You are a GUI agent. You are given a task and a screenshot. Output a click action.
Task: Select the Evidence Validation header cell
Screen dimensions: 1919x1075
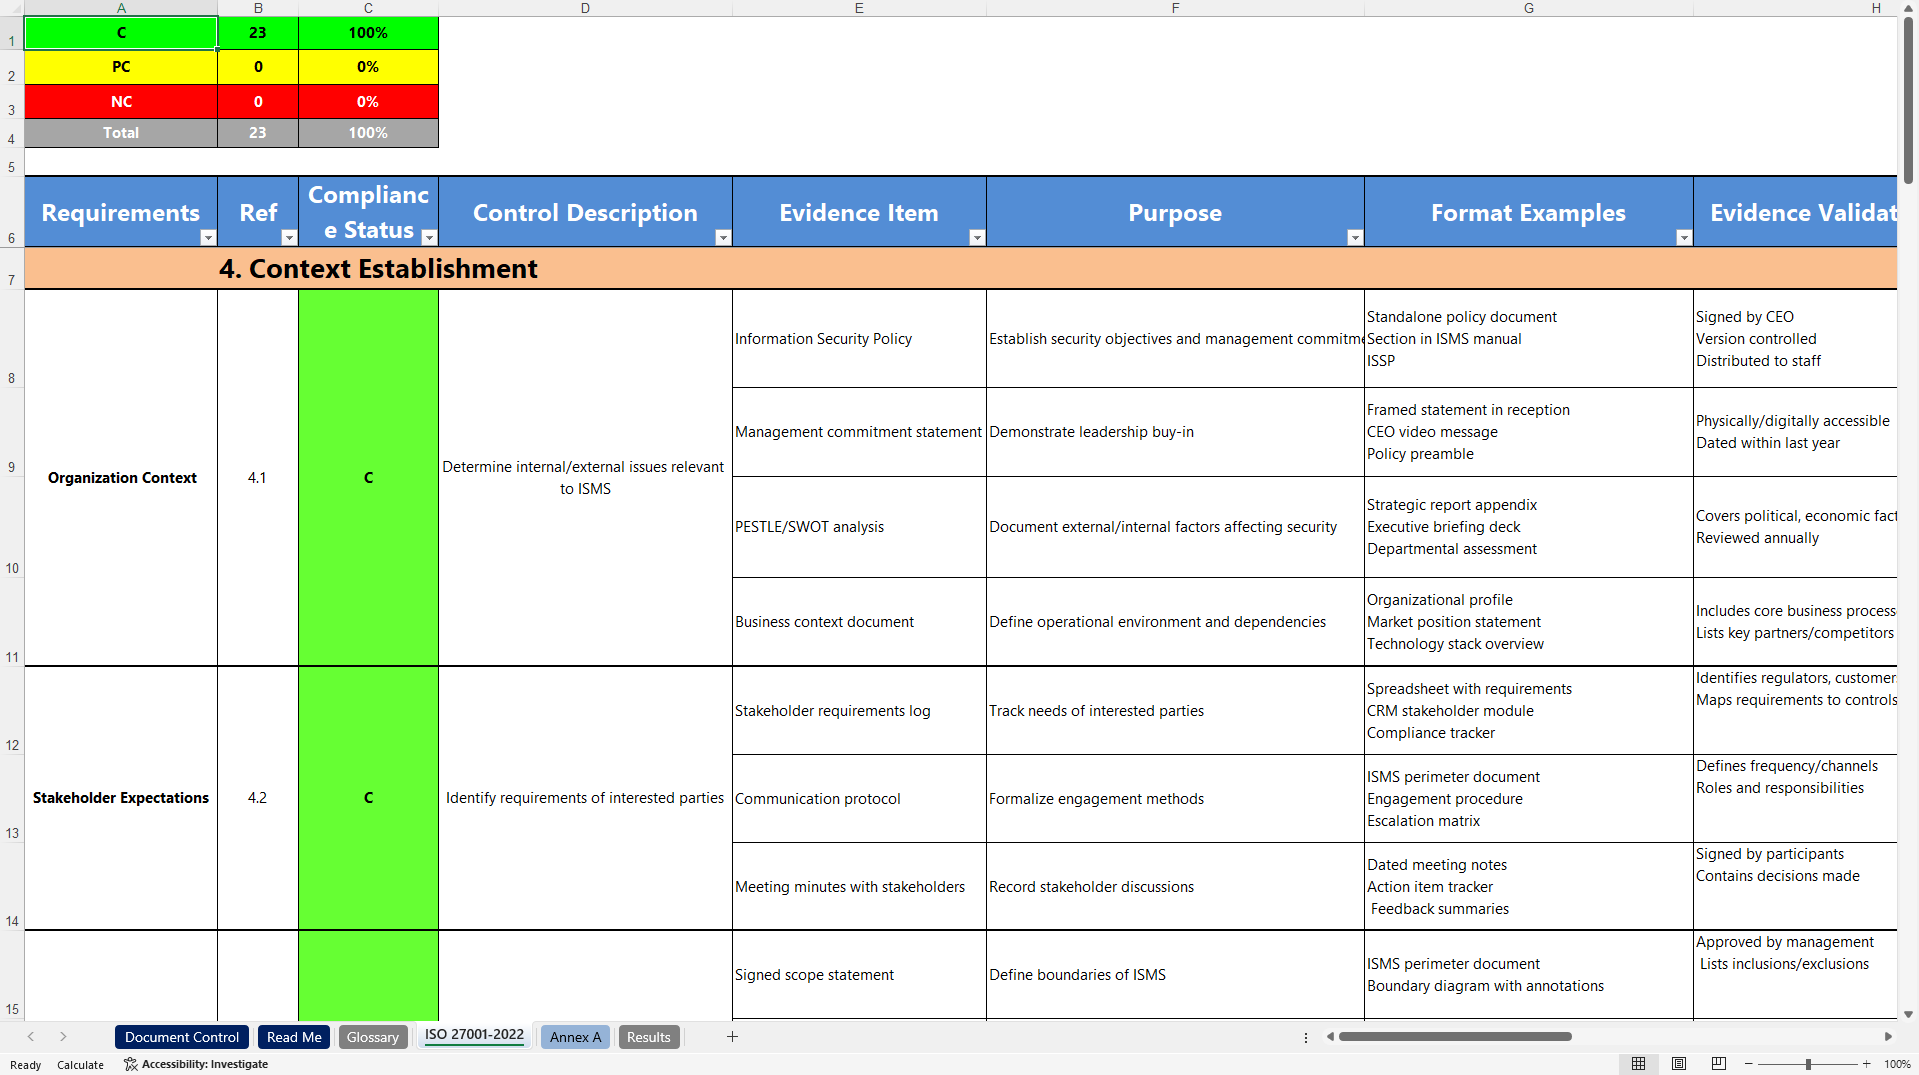point(1796,212)
